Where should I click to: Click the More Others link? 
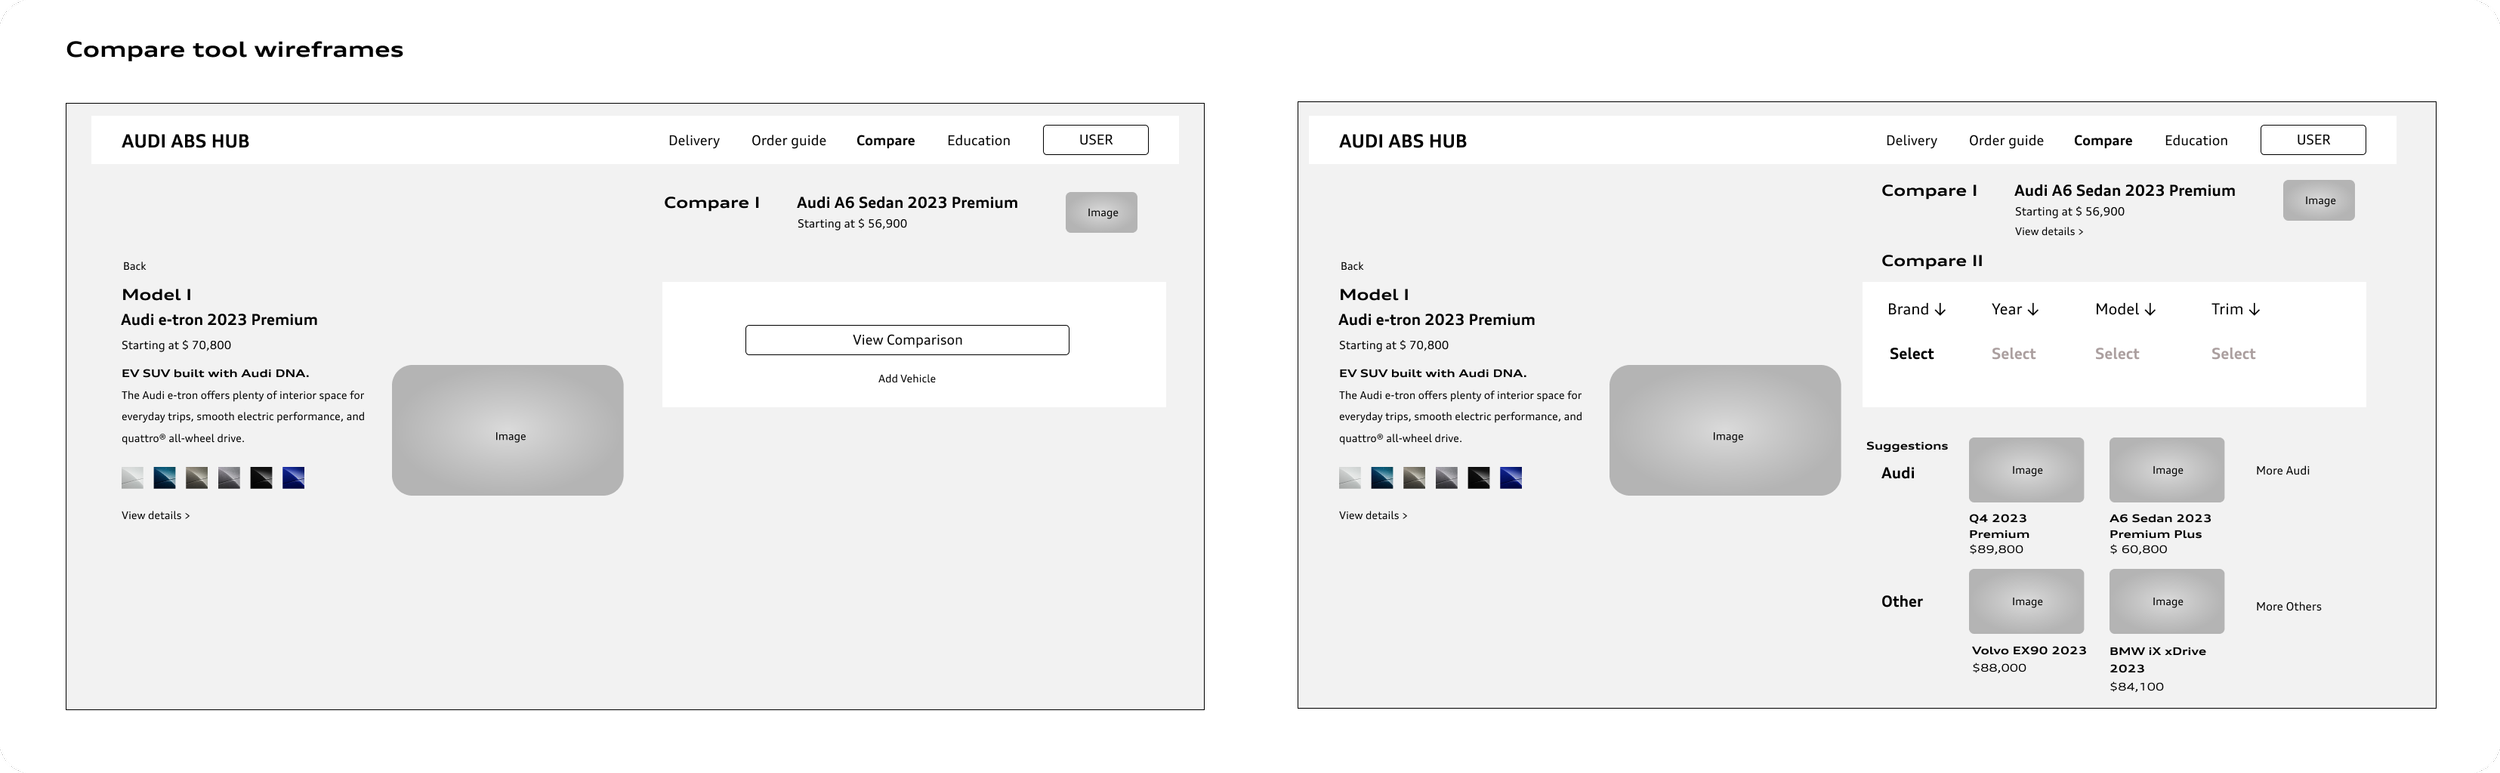point(2289,607)
